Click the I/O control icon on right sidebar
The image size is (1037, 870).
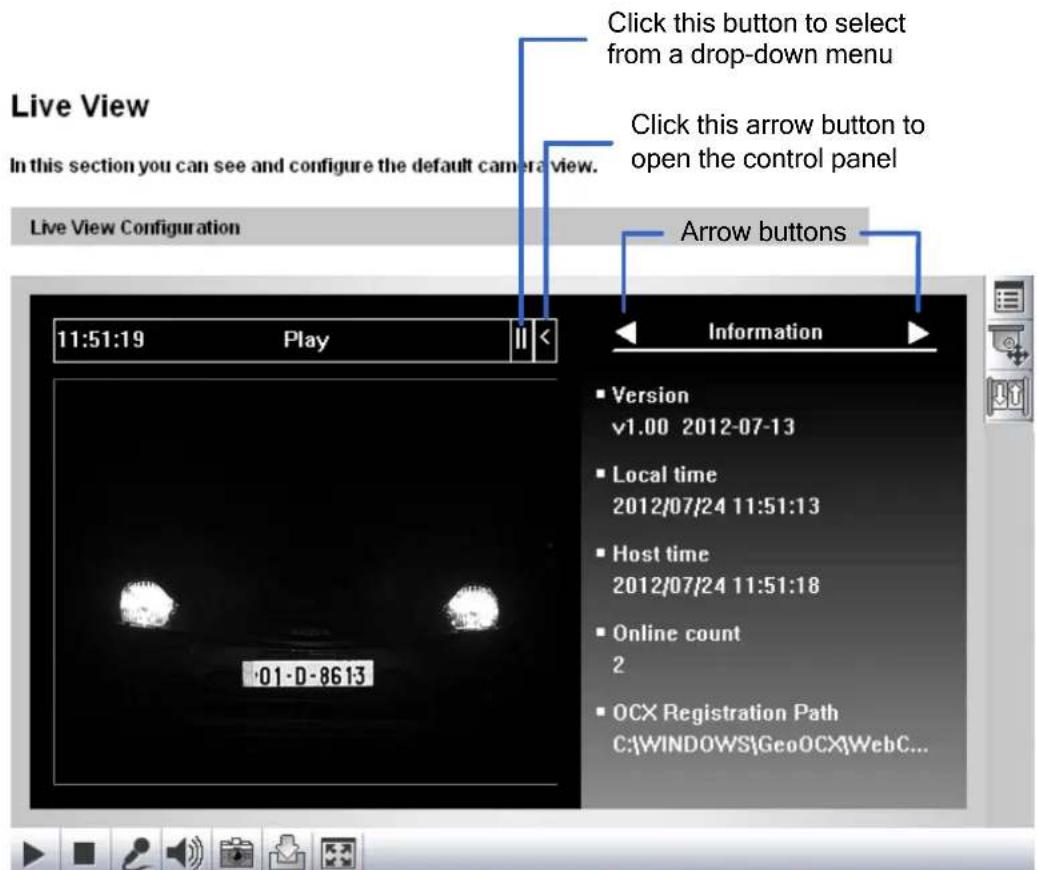(x=1009, y=396)
